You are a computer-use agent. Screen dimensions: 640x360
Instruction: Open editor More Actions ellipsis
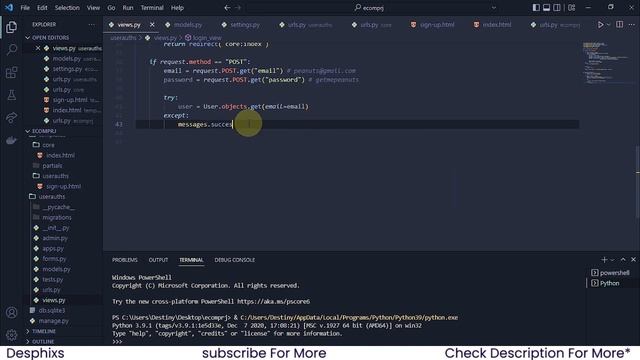click(x=631, y=24)
